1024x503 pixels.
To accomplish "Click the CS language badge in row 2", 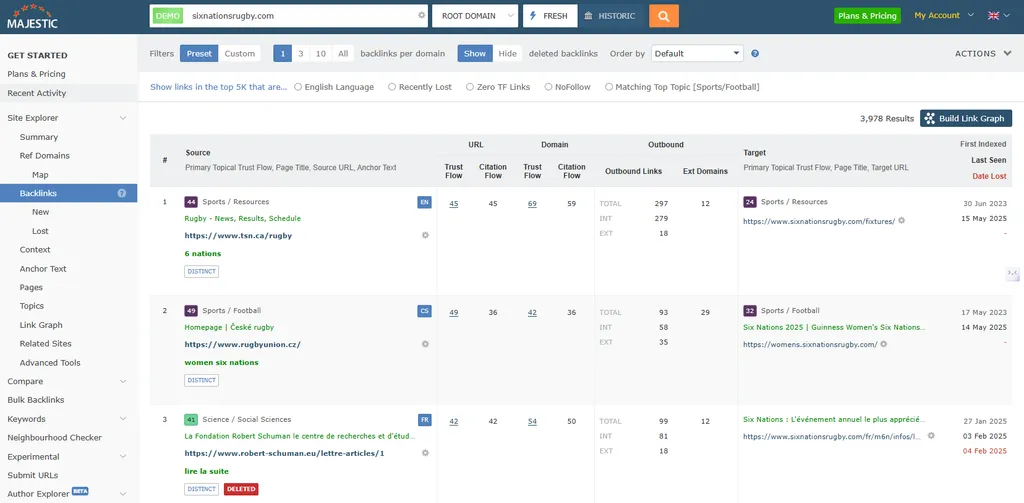I will (x=424, y=311).
